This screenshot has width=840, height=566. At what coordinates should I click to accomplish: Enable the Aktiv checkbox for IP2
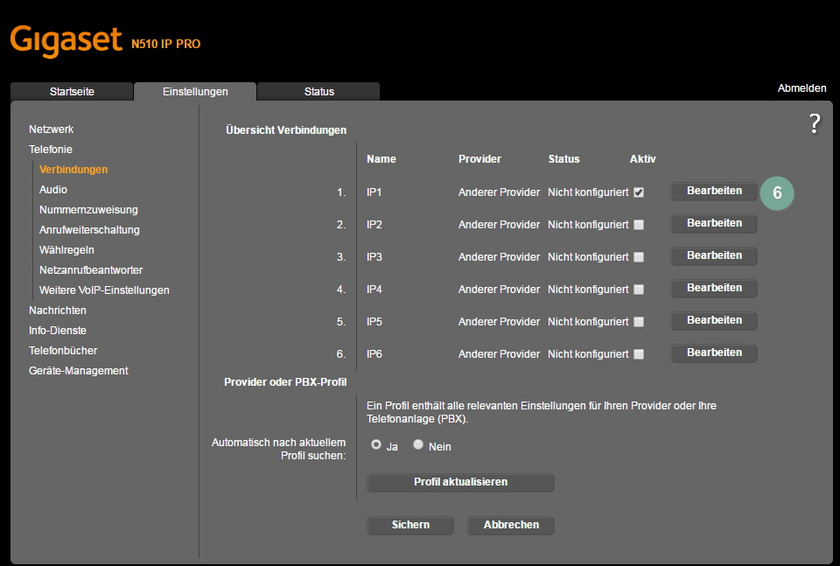click(x=639, y=225)
